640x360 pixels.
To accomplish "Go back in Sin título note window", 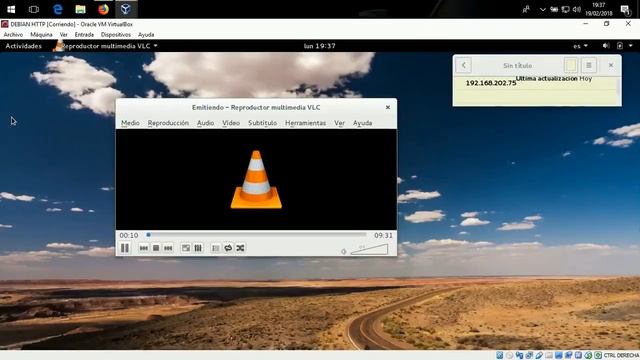I will coord(464,65).
